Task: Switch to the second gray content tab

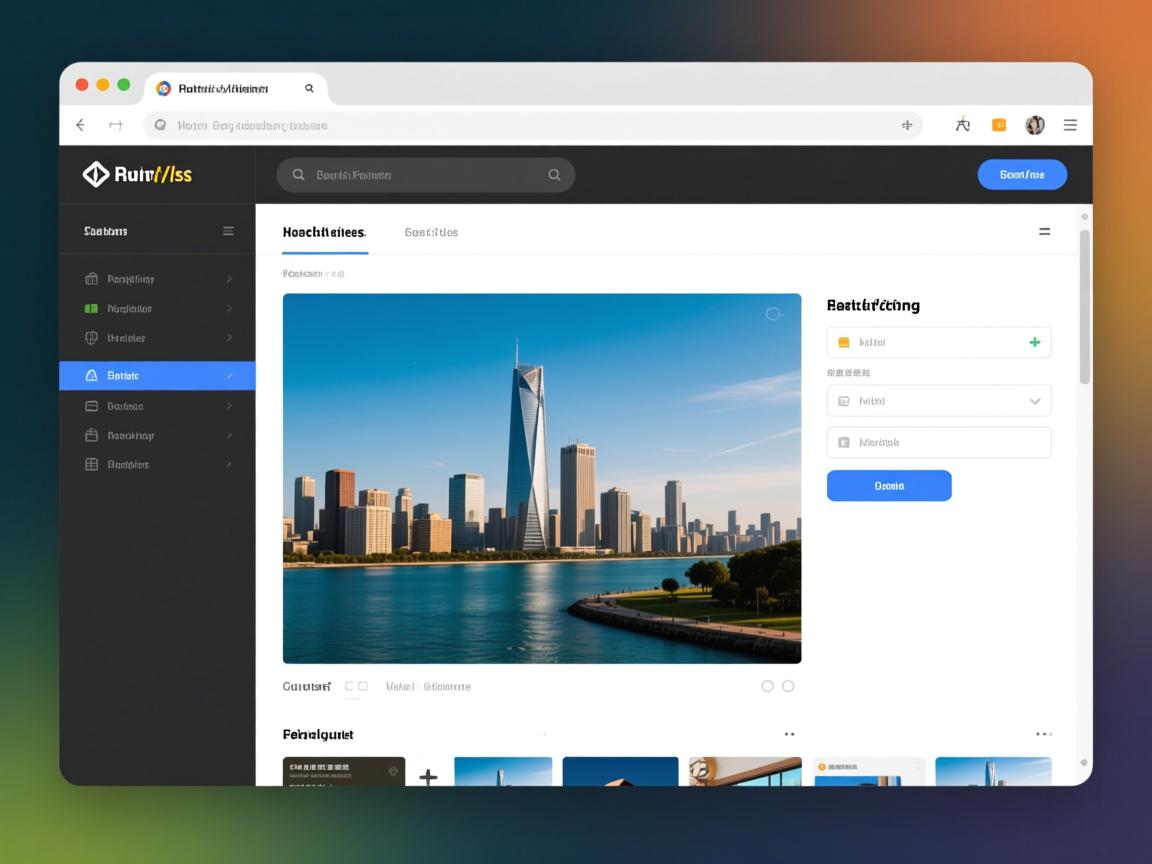Action: 431,232
